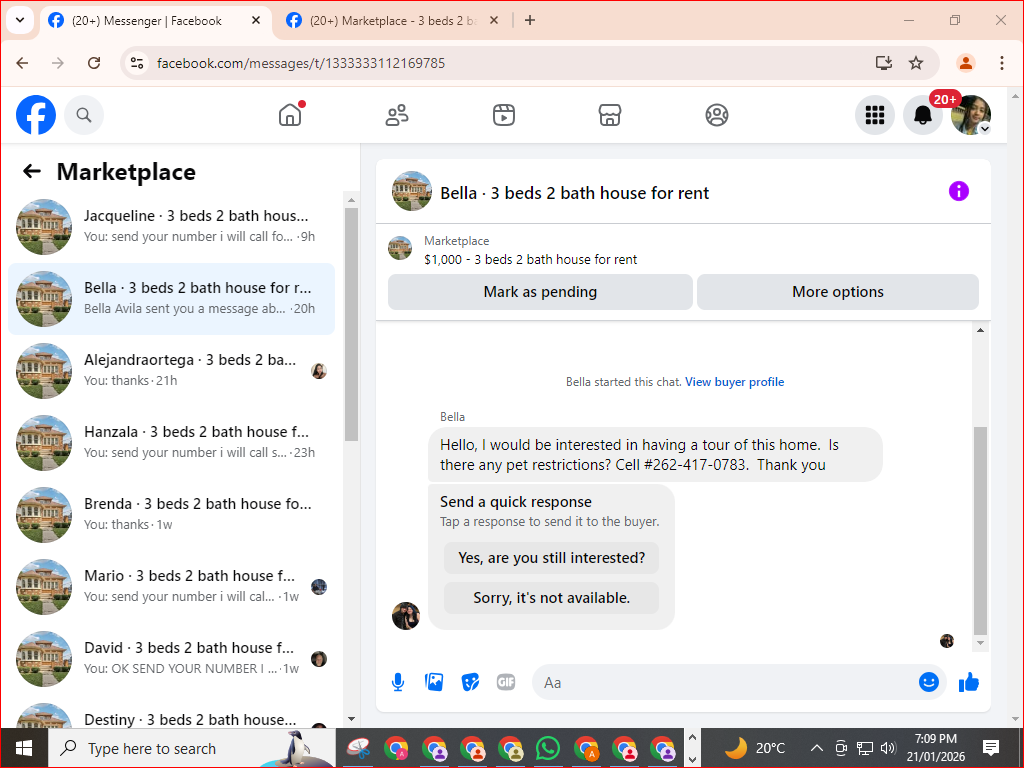Click the back arrow beside Marketplace heading

point(31,172)
